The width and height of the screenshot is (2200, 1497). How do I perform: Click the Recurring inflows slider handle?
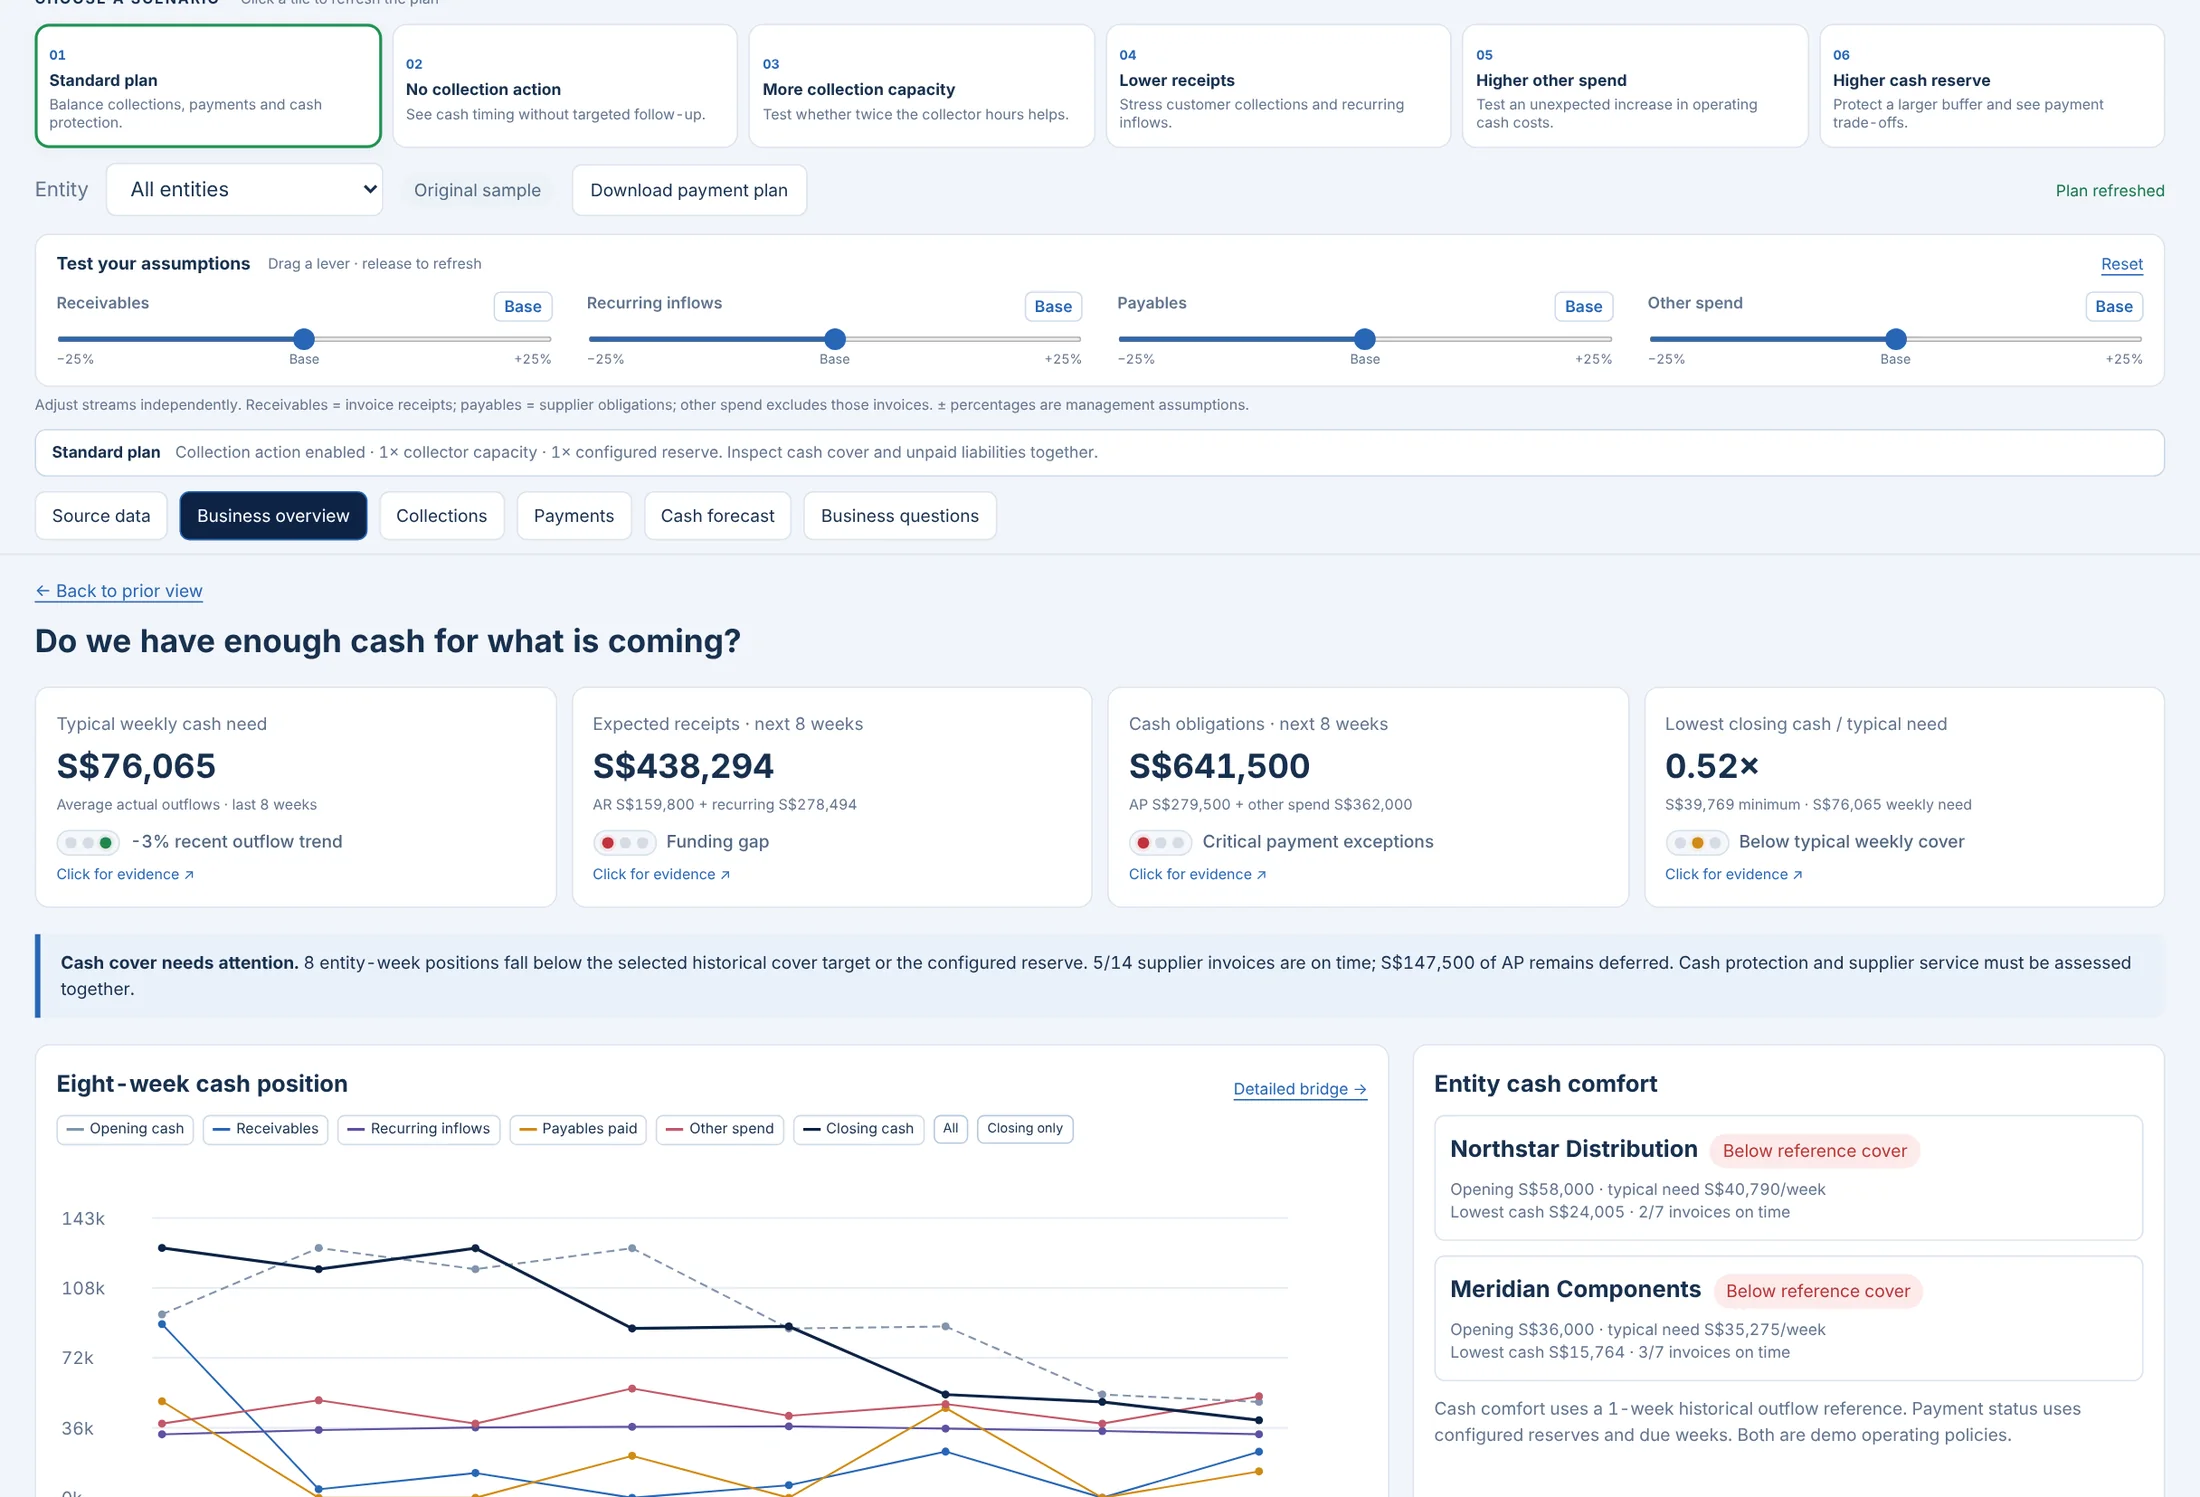(x=835, y=339)
